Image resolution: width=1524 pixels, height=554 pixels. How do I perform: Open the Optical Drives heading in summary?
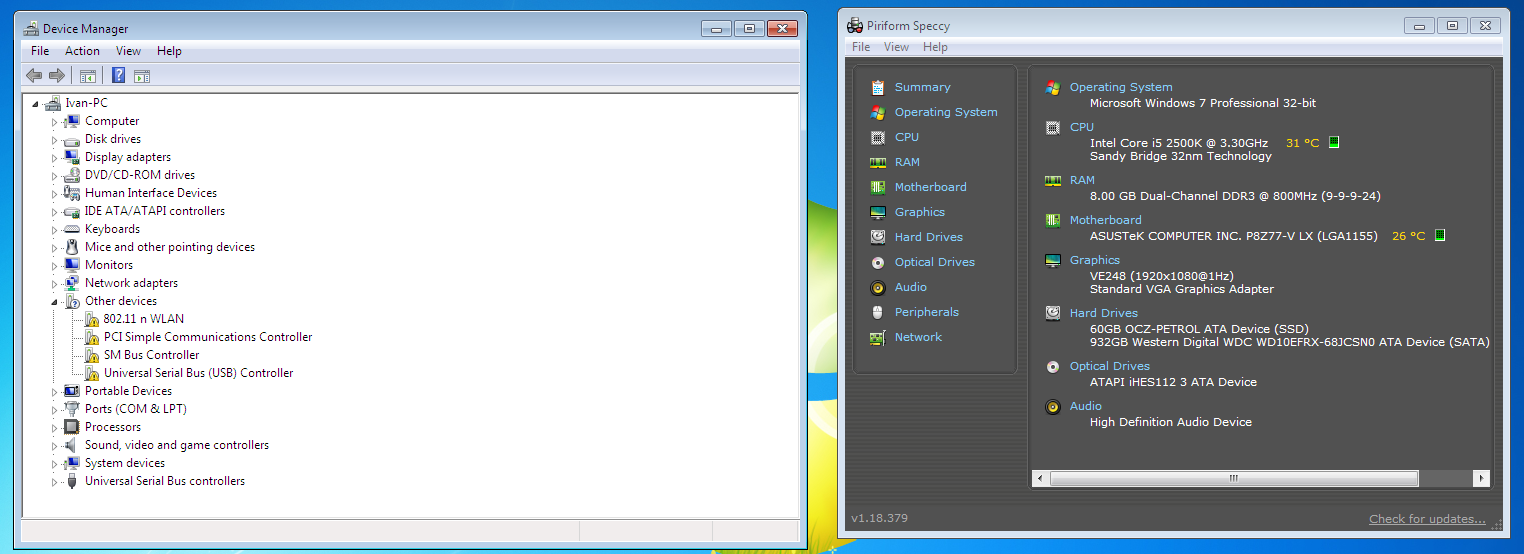(1110, 366)
